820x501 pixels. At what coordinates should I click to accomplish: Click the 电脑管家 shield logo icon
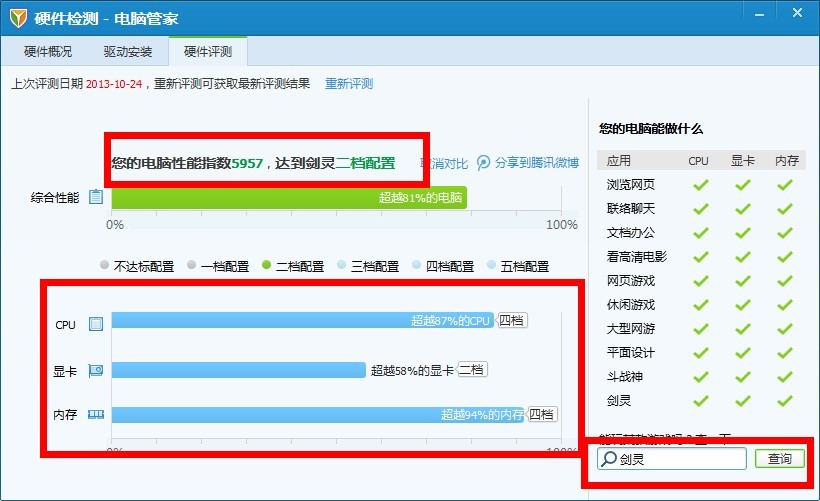(x=17, y=16)
